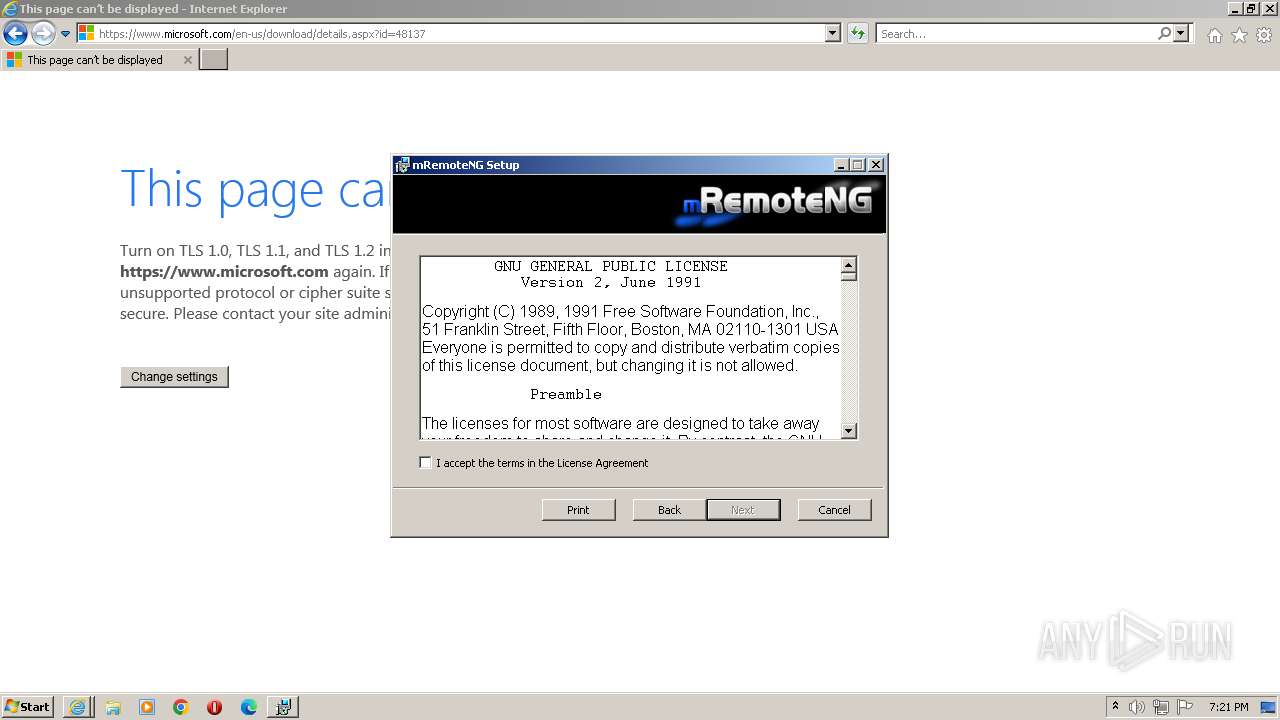This screenshot has width=1280, height=720.
Task: Click the disabled Next button in Setup
Action: tap(743, 510)
